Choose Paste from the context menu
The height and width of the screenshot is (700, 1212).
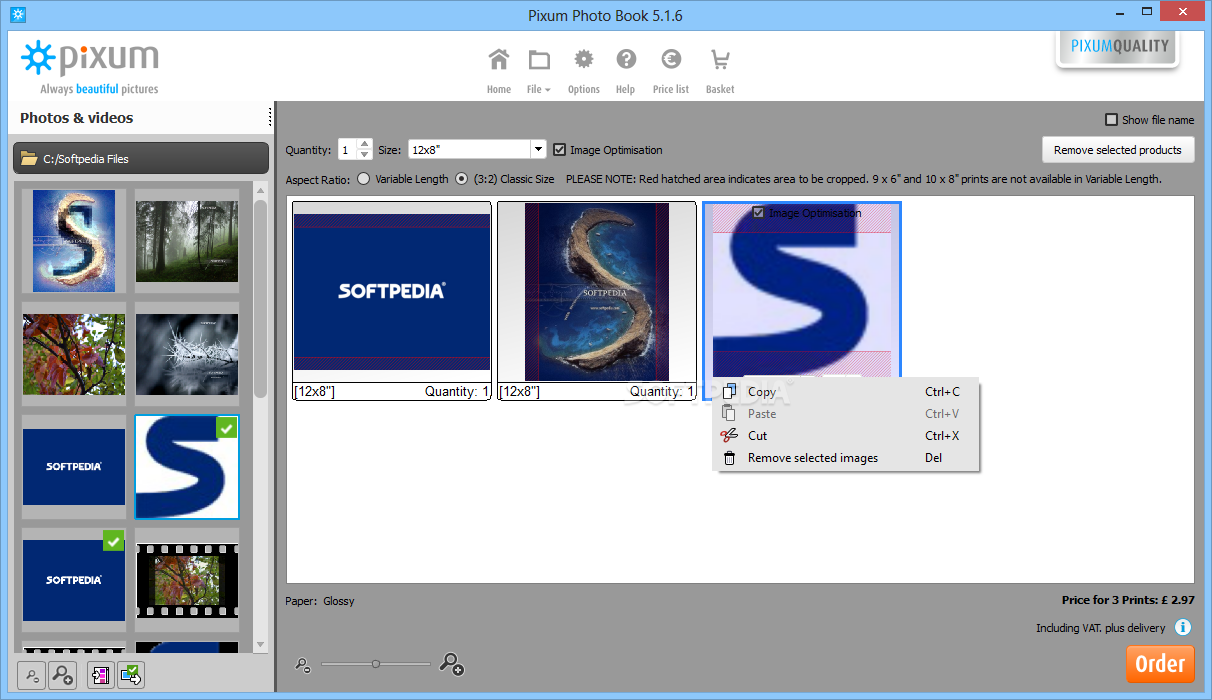pos(846,414)
